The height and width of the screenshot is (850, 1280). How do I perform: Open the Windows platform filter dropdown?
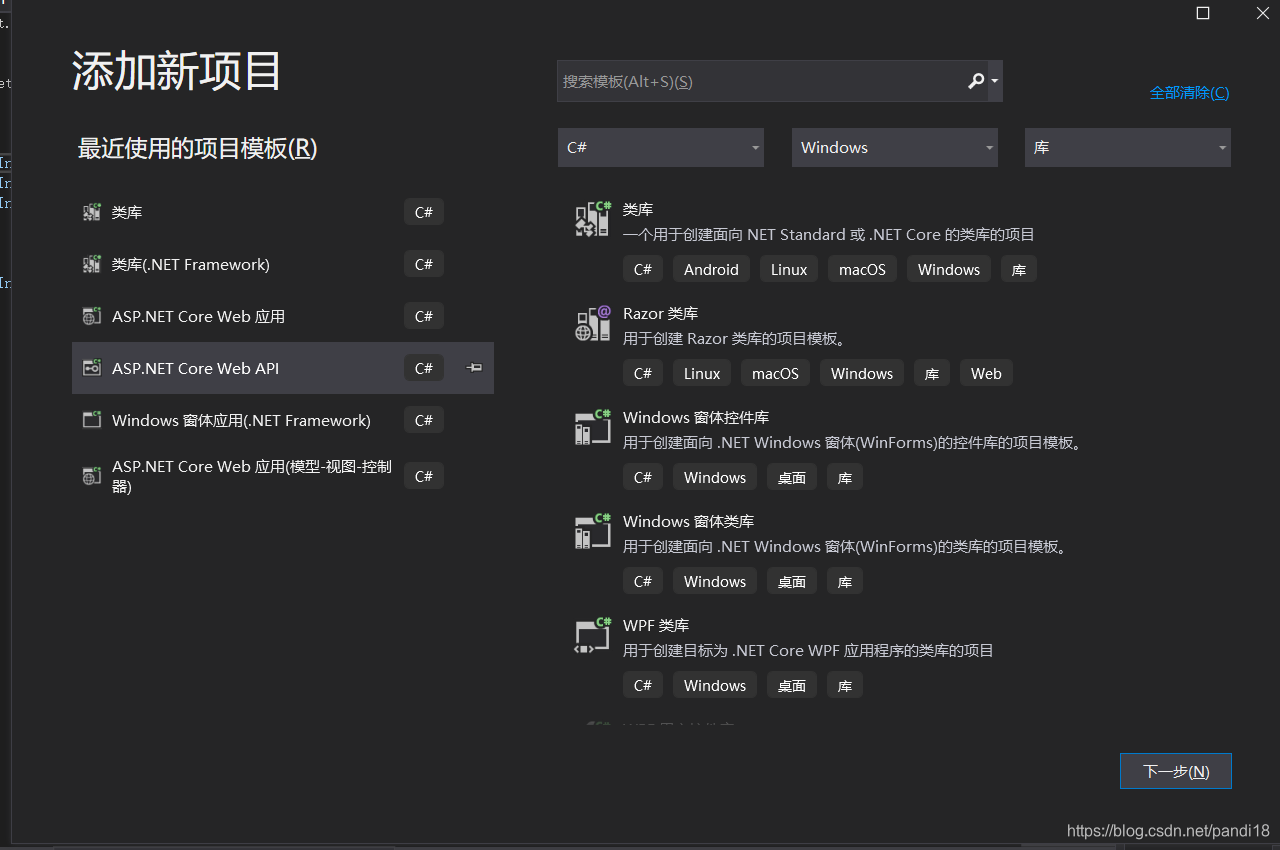tap(895, 147)
